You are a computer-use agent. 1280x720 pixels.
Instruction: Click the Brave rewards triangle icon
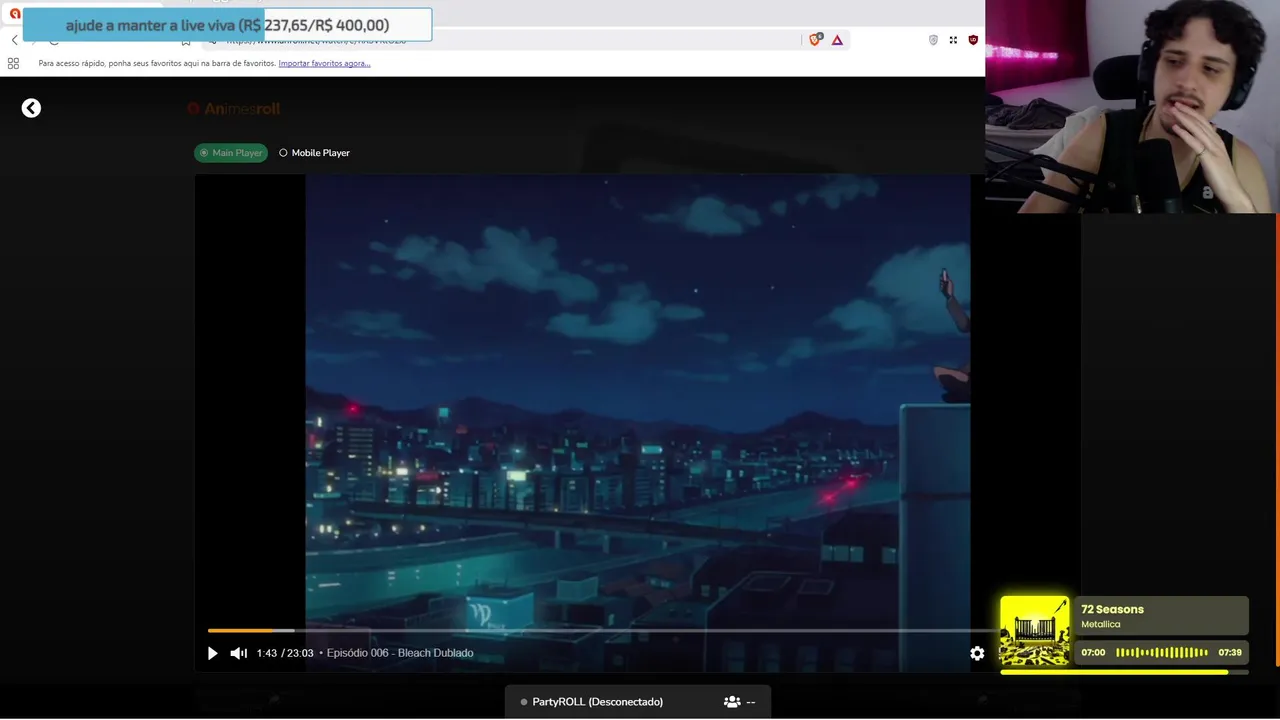click(837, 40)
